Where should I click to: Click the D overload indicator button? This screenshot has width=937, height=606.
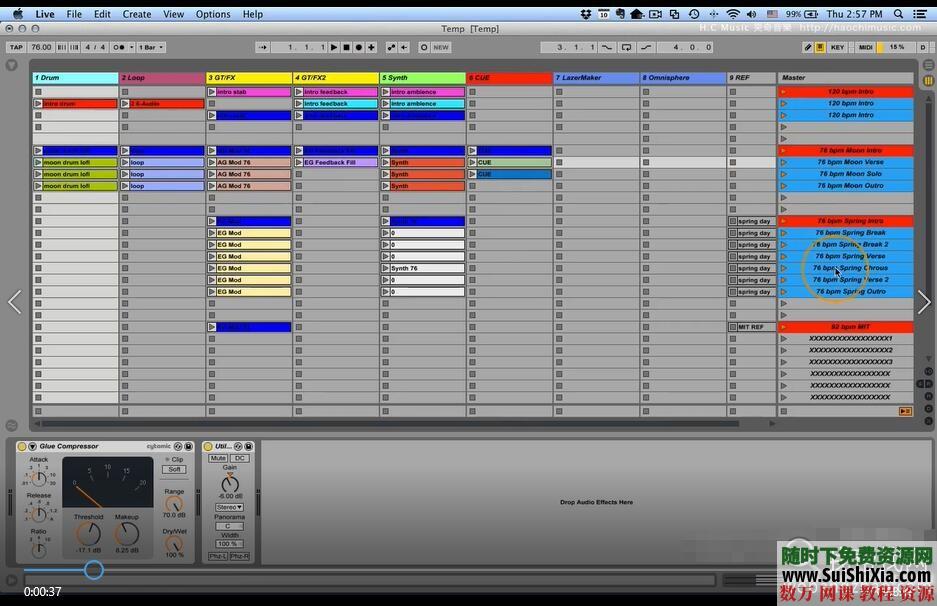point(923,47)
